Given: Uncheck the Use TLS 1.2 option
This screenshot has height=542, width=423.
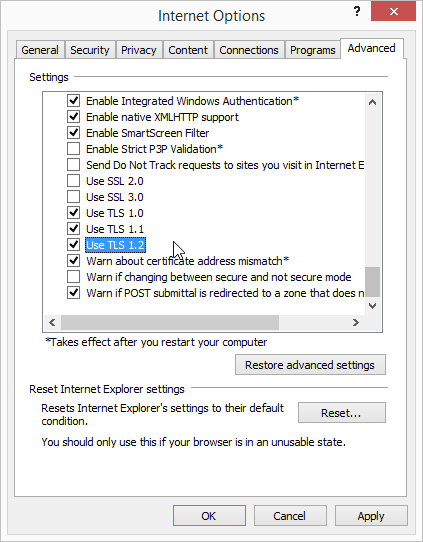Looking at the screenshot, I should (x=73, y=245).
